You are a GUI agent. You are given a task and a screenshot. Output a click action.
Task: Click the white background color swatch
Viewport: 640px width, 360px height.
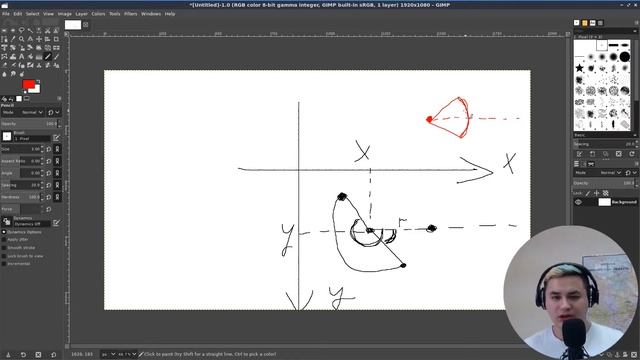(36, 90)
